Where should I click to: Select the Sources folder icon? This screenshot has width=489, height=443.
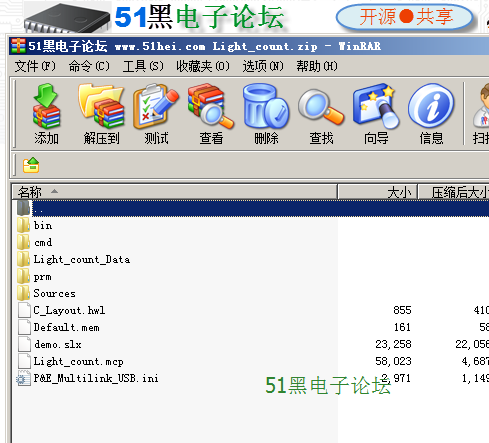tap(23, 293)
